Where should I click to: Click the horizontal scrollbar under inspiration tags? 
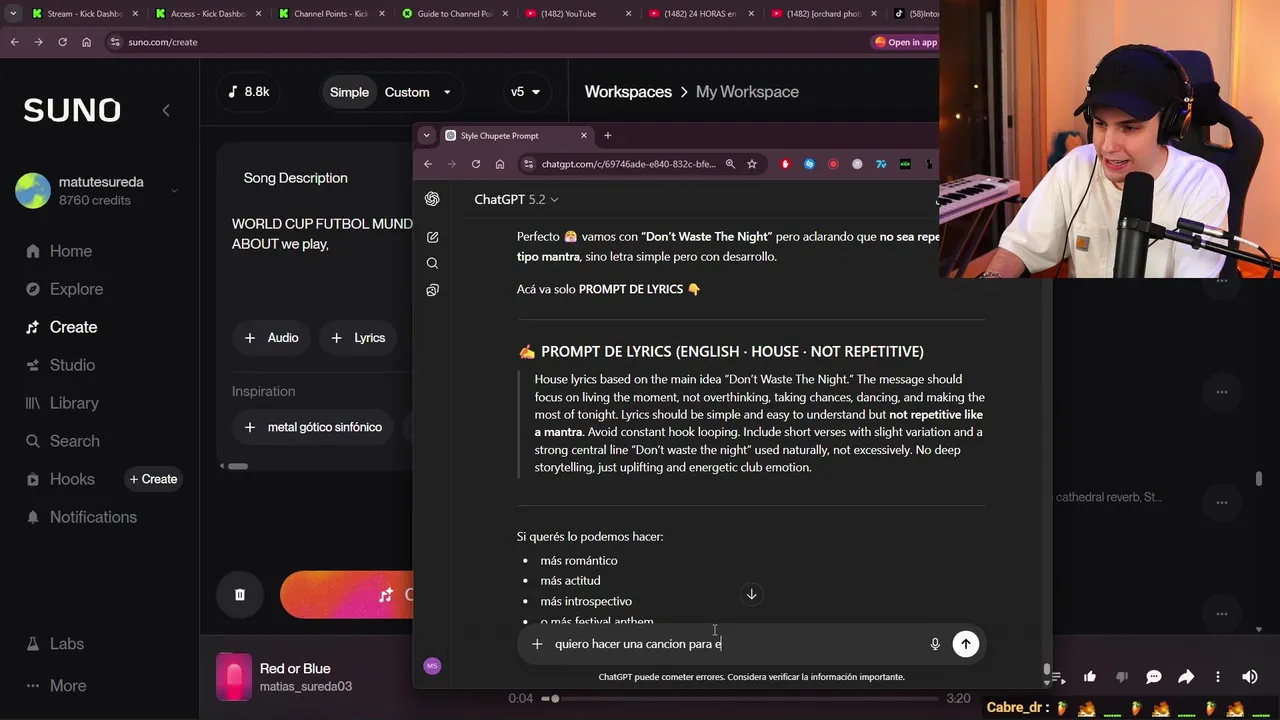236,466
